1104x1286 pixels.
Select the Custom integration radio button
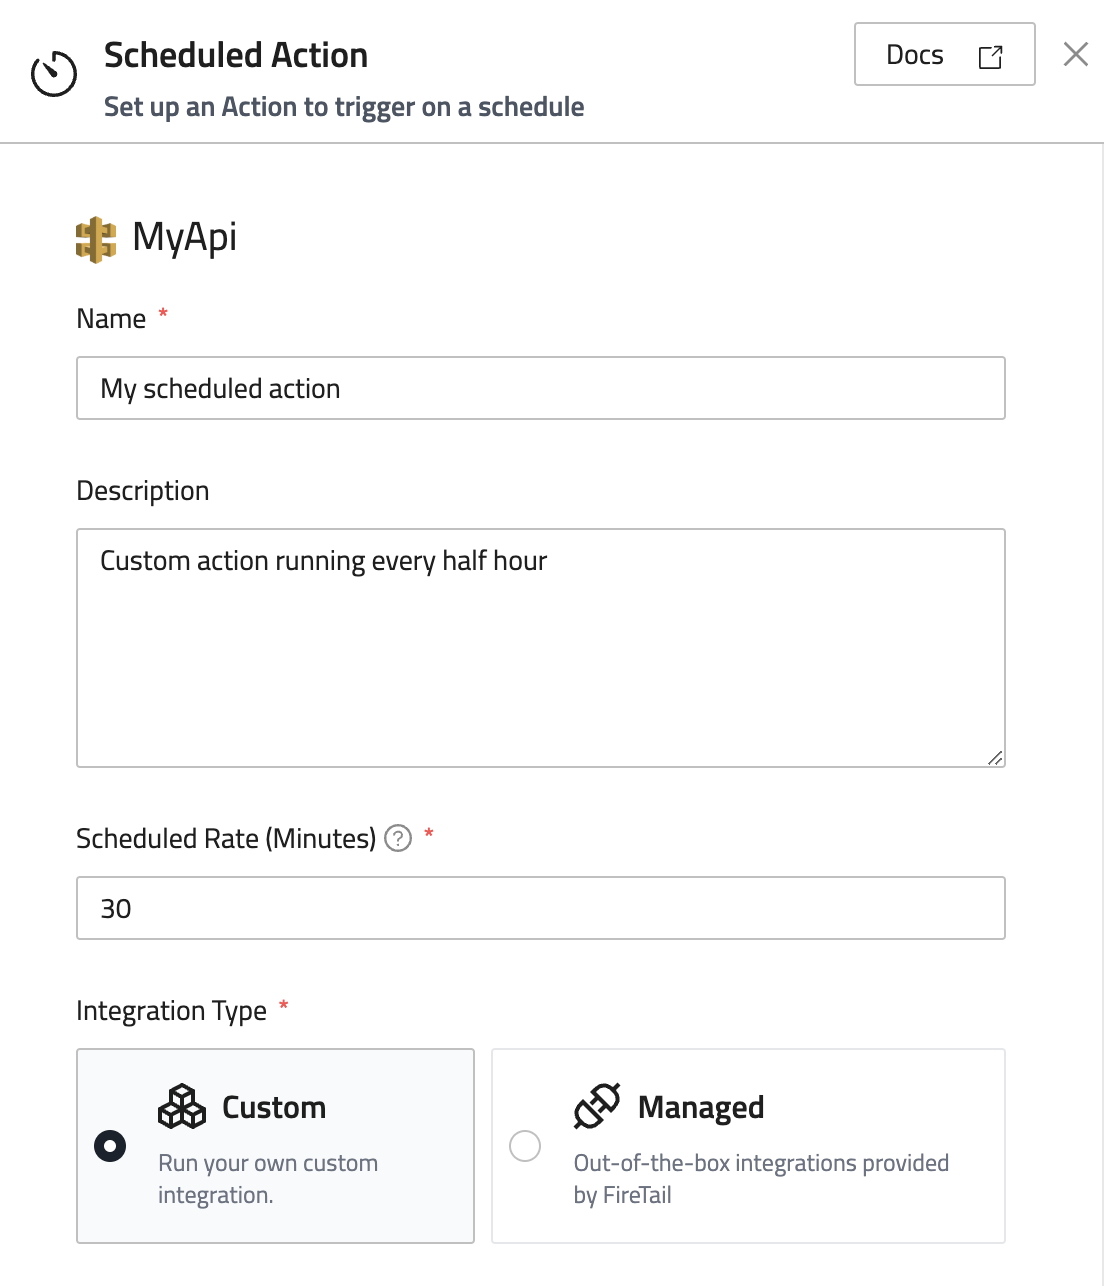(x=110, y=1146)
